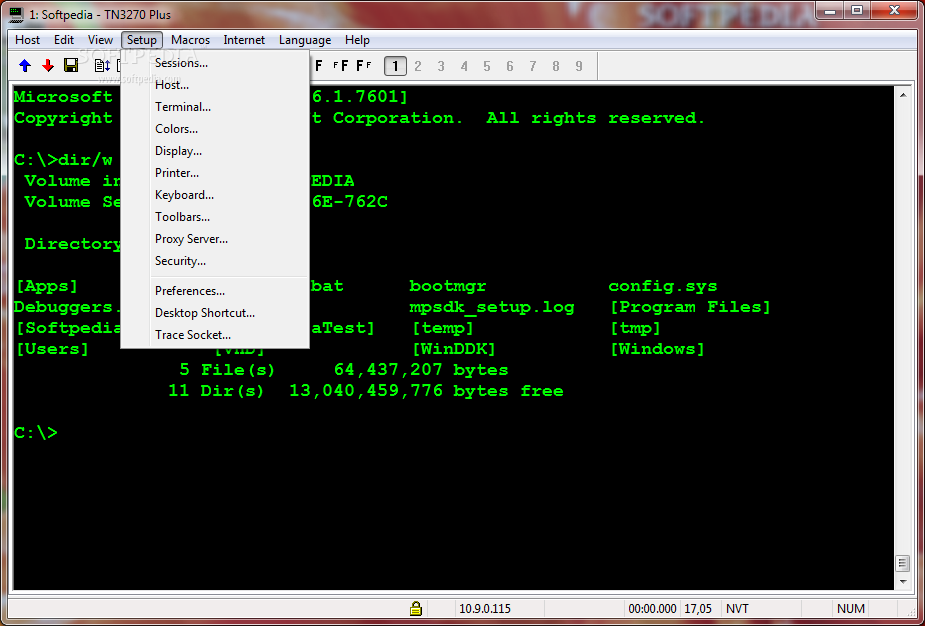This screenshot has height=626, width=925.
Task: Select session button 7 in toolbar
Action: 533,66
